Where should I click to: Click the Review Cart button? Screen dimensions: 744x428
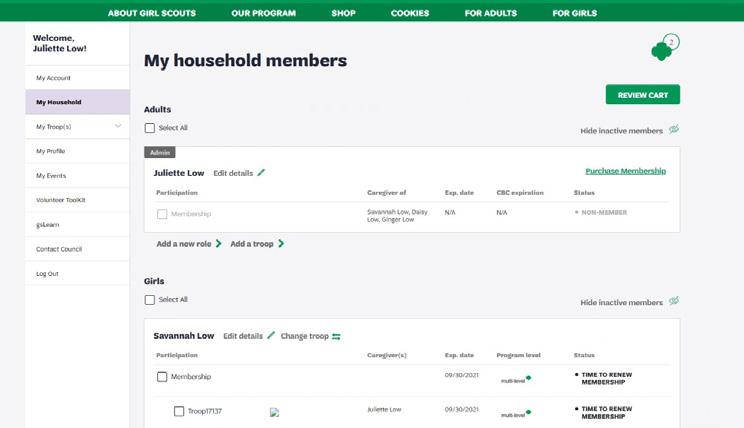tap(642, 94)
